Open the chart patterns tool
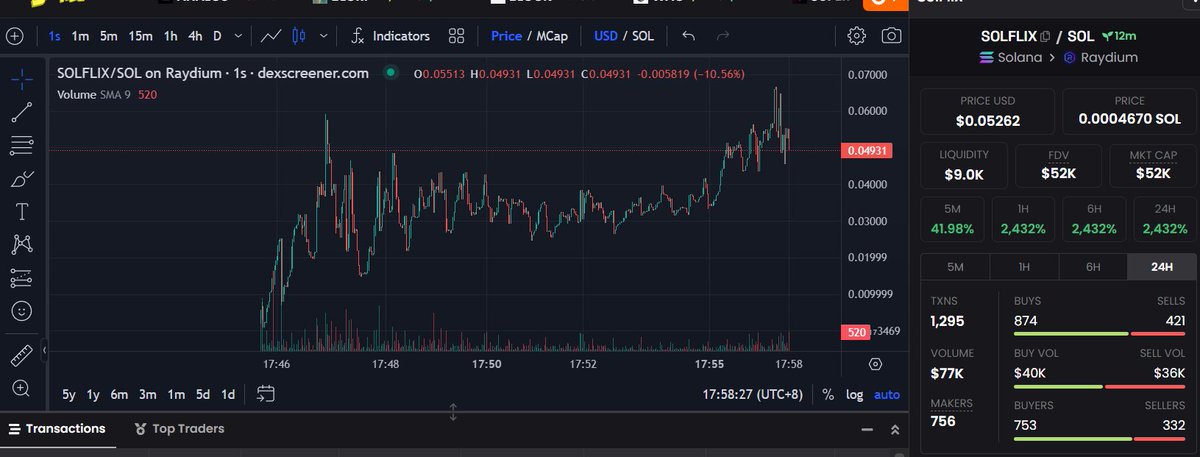Viewport: 1200px width, 457px height. pyautogui.click(x=21, y=244)
